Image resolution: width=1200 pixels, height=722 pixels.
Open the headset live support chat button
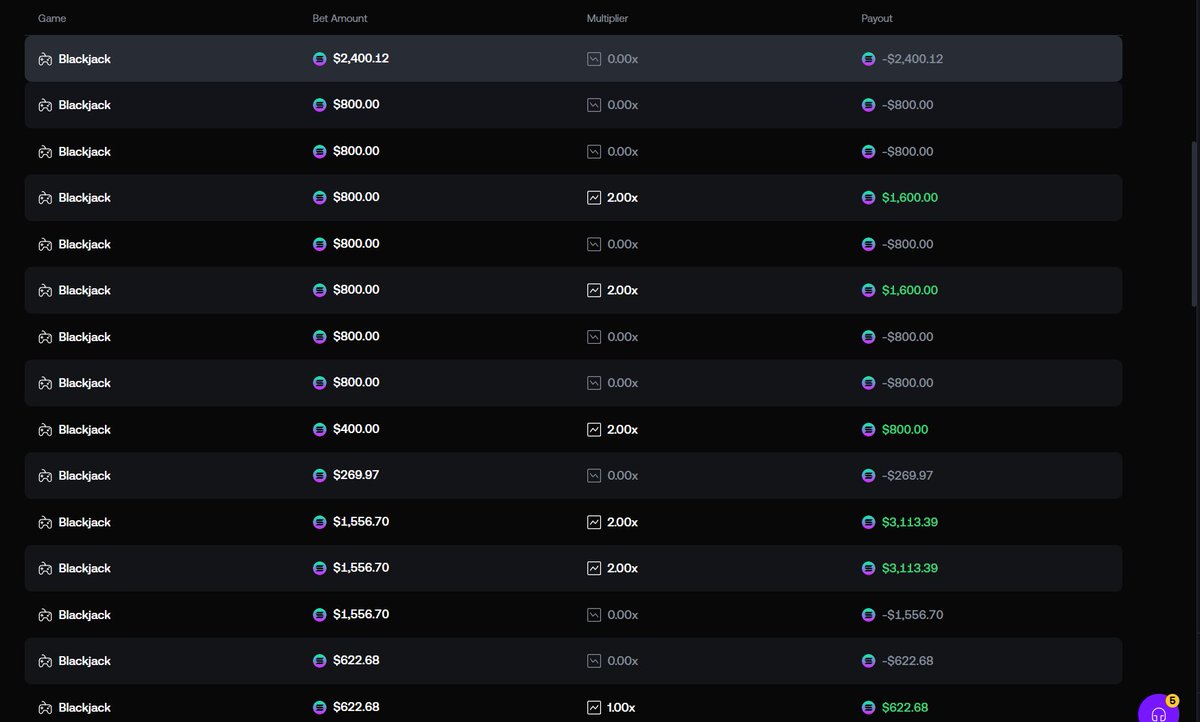(1159, 710)
